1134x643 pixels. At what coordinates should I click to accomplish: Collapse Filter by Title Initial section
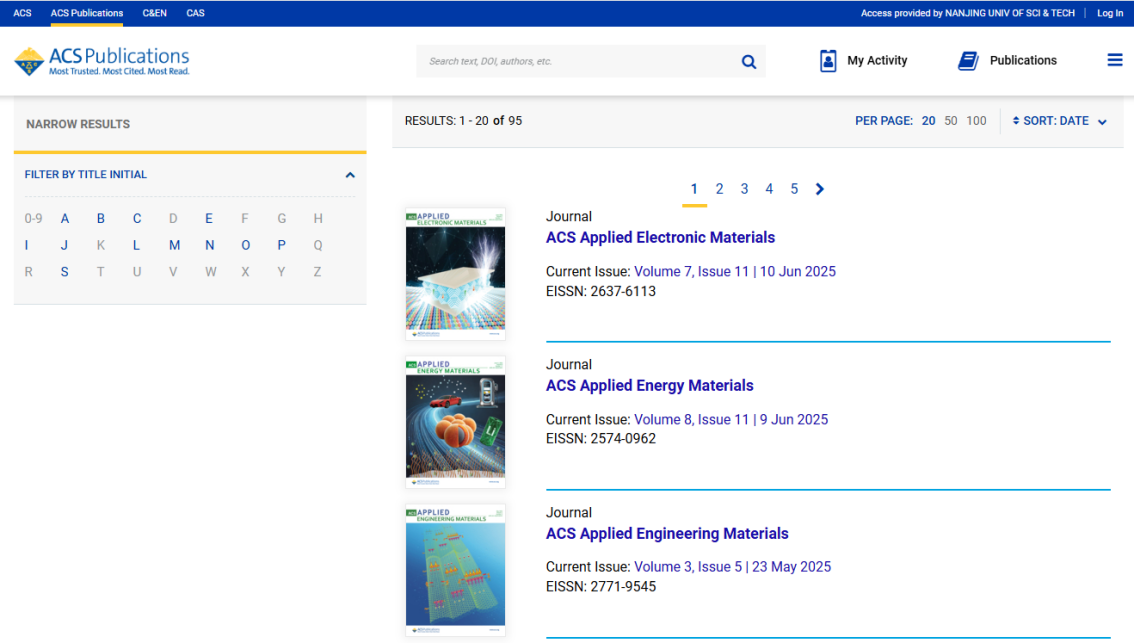350,175
